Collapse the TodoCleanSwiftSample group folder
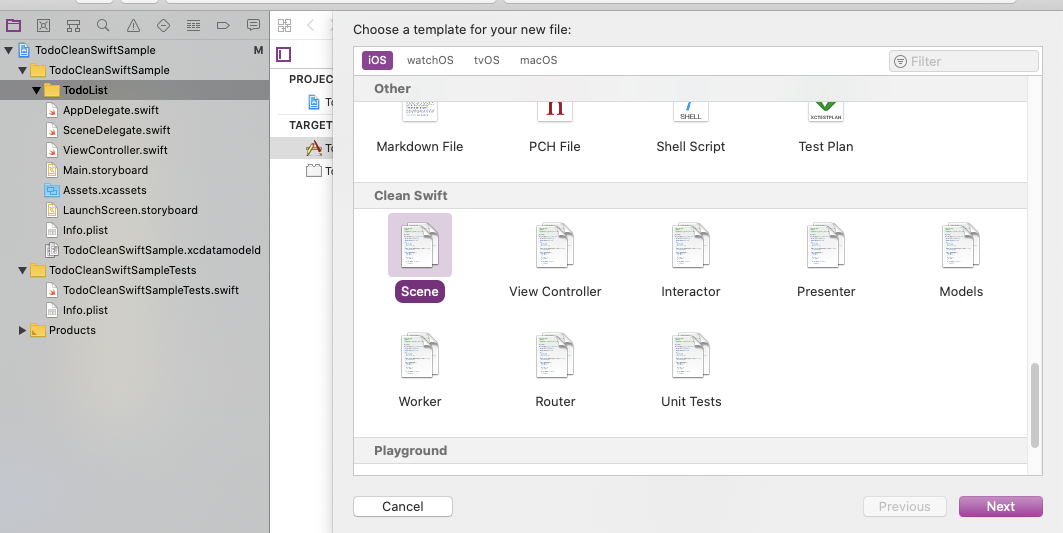 pyautogui.click(x=22, y=71)
